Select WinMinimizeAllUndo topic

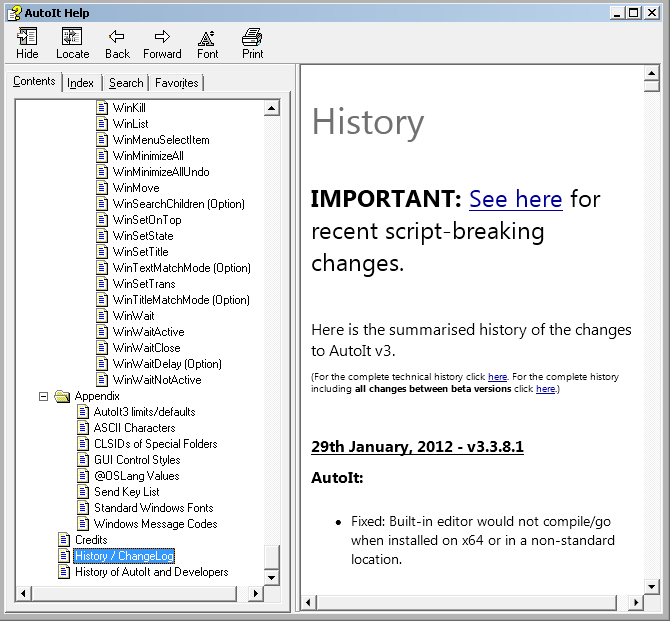pyautogui.click(x=161, y=172)
